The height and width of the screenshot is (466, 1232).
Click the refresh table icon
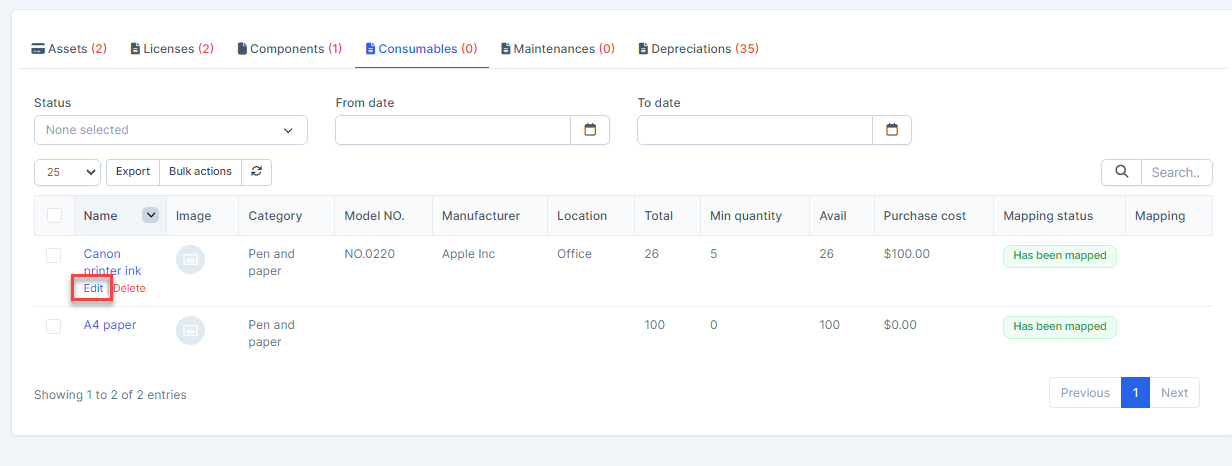pyautogui.click(x=256, y=172)
